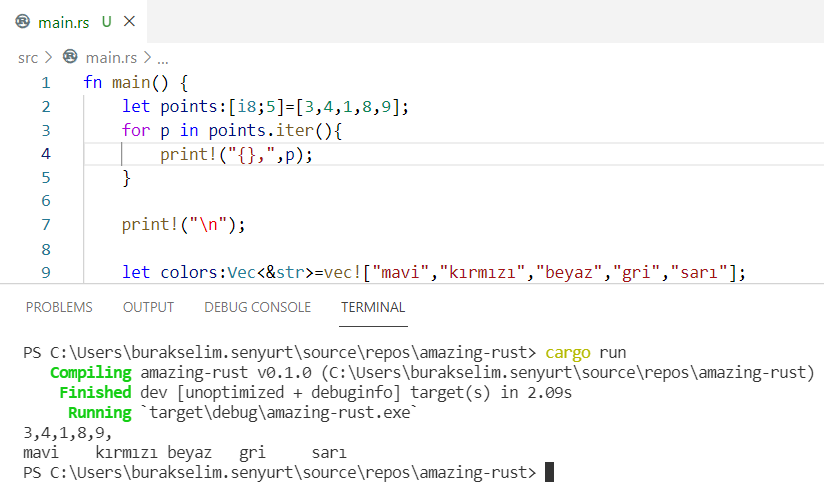Close the main.rs editor tab
This screenshot has width=824, height=483.
click(130, 21)
